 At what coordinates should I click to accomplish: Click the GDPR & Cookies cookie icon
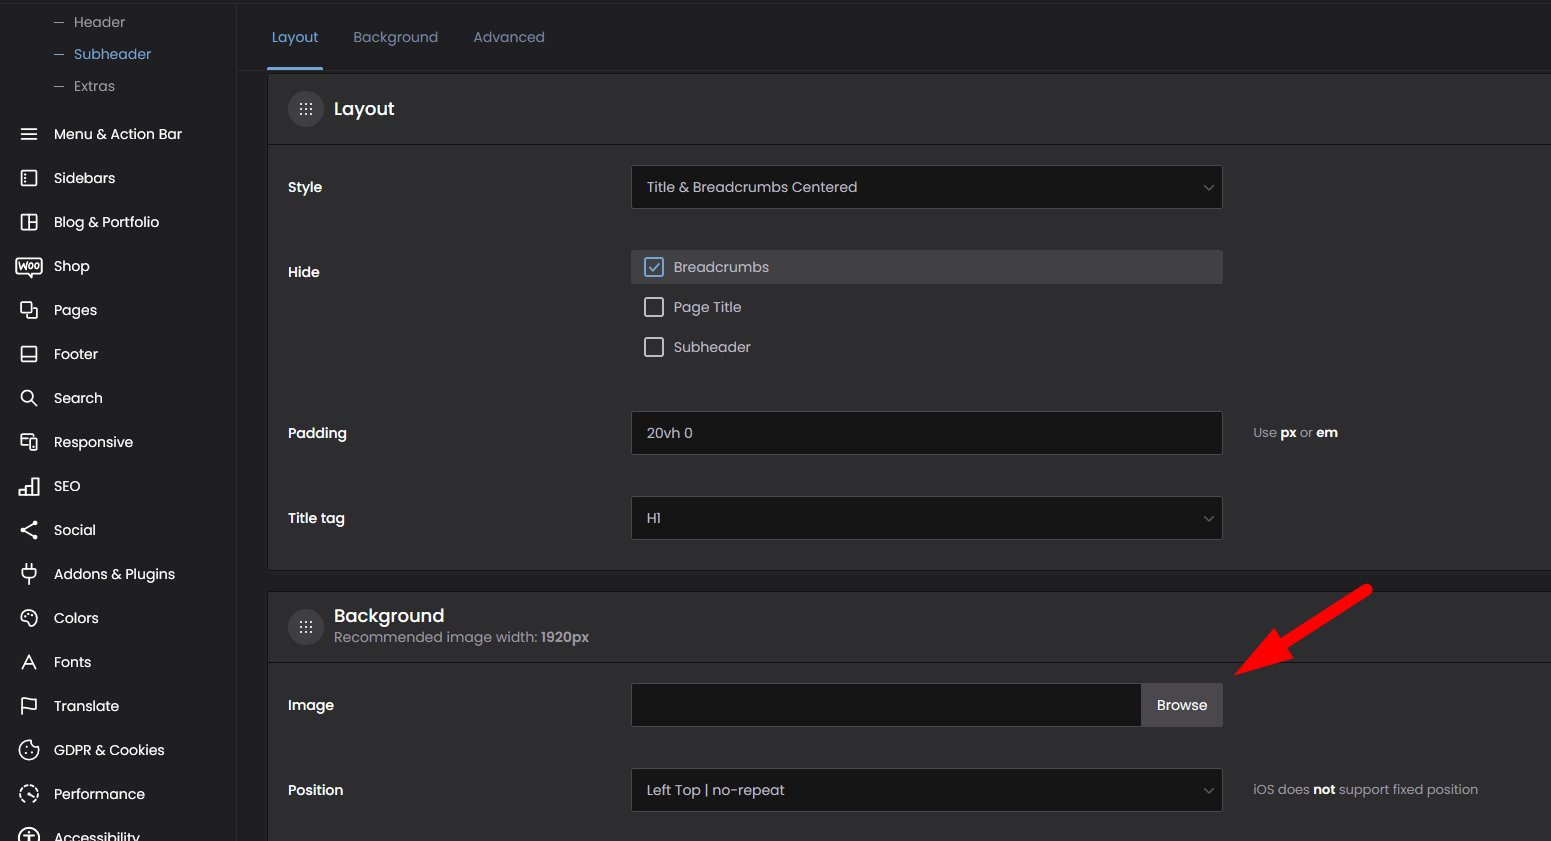click(x=29, y=750)
